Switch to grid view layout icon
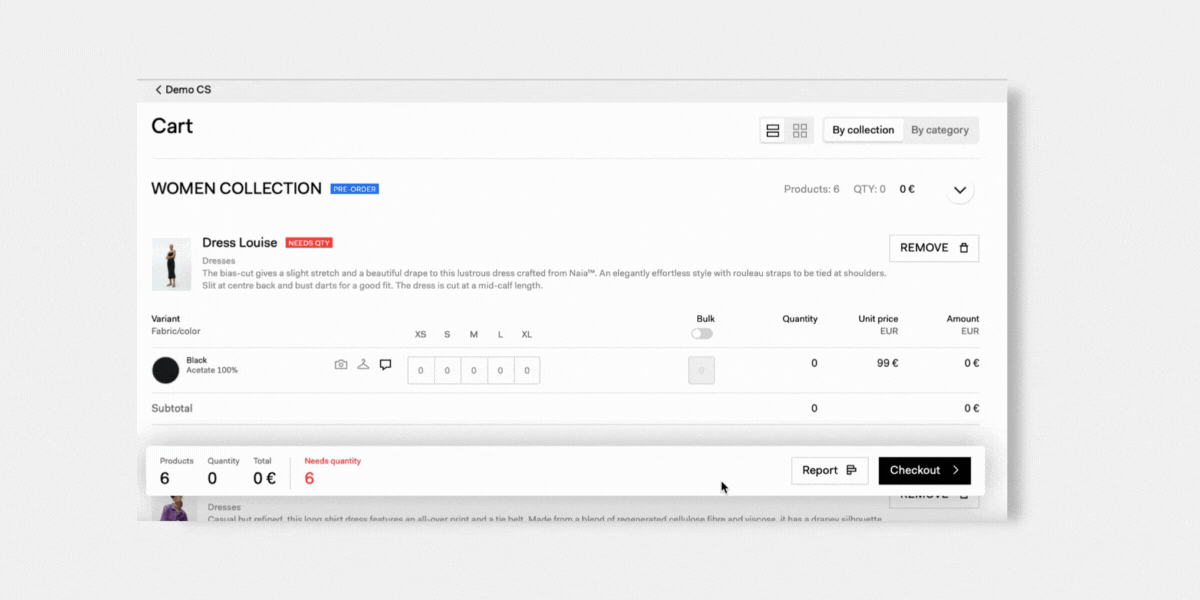 800,130
